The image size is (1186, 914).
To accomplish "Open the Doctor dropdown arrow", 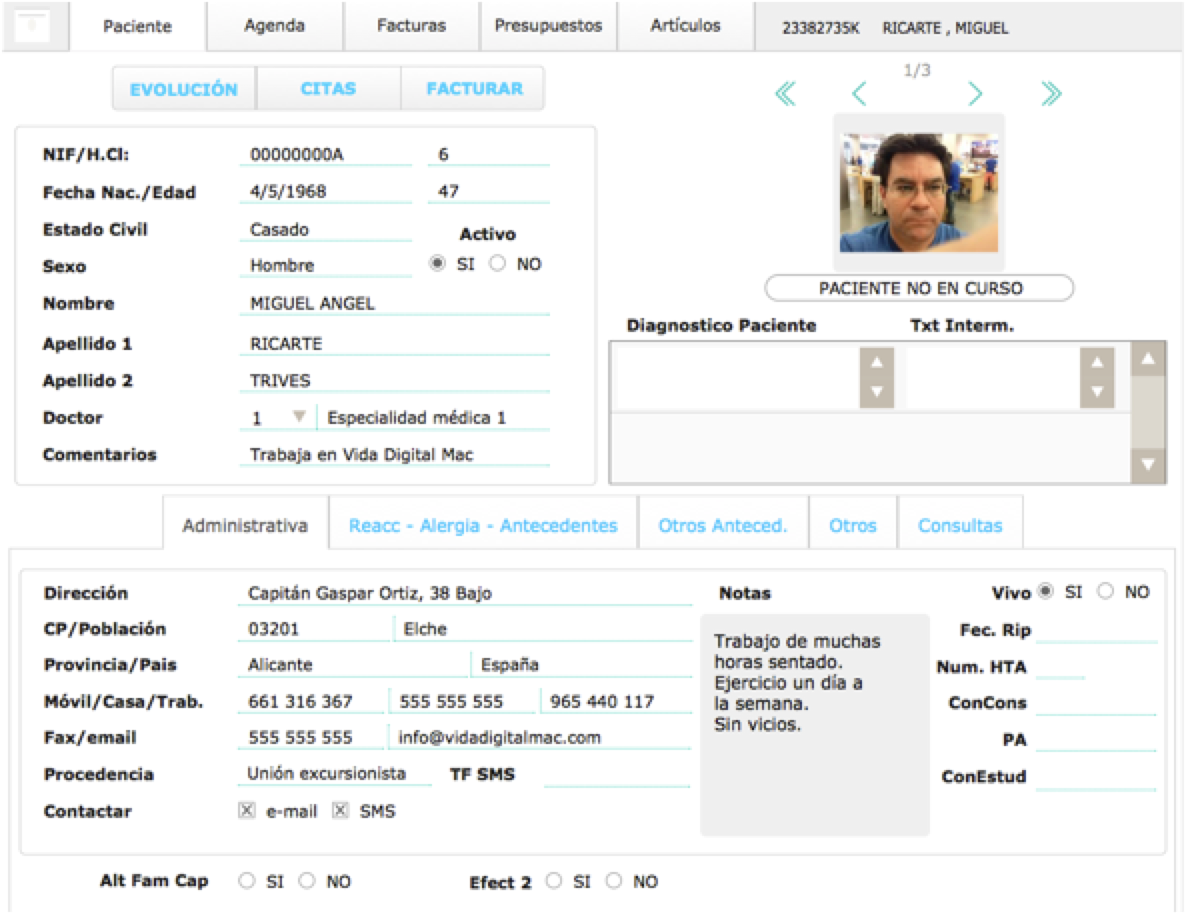I will point(298,417).
